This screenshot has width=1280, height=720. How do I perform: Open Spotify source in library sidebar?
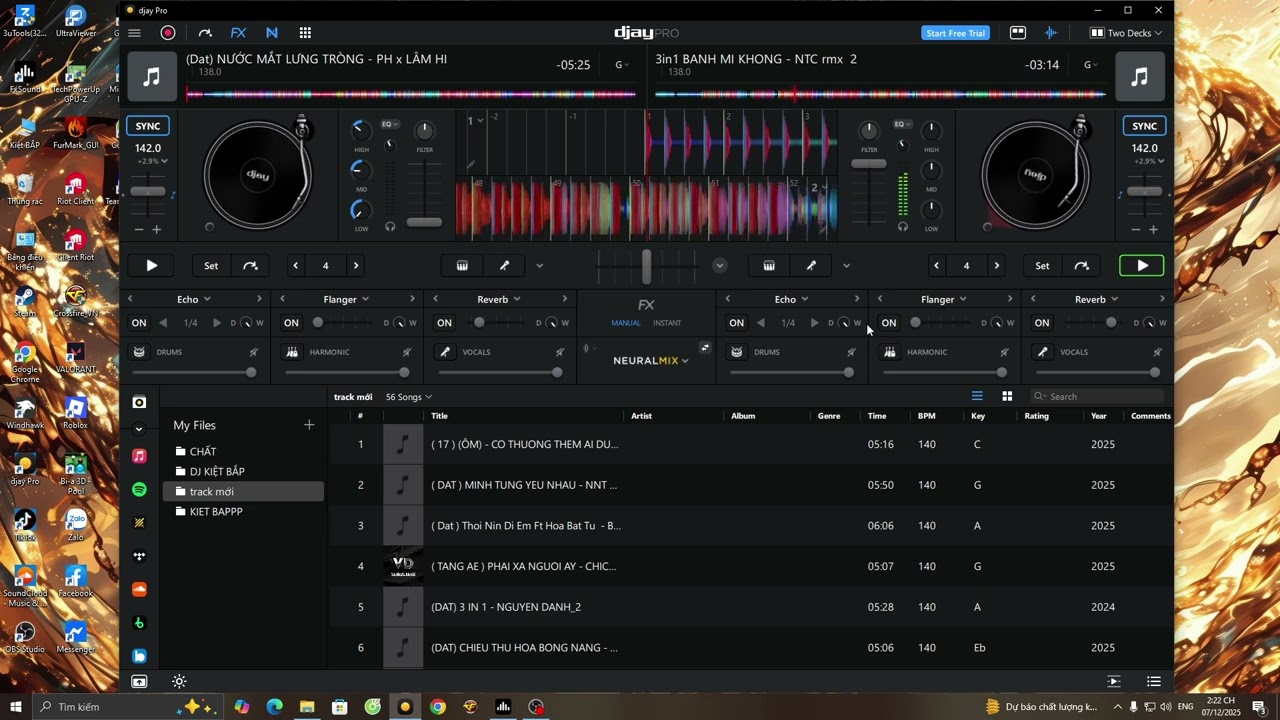139,489
